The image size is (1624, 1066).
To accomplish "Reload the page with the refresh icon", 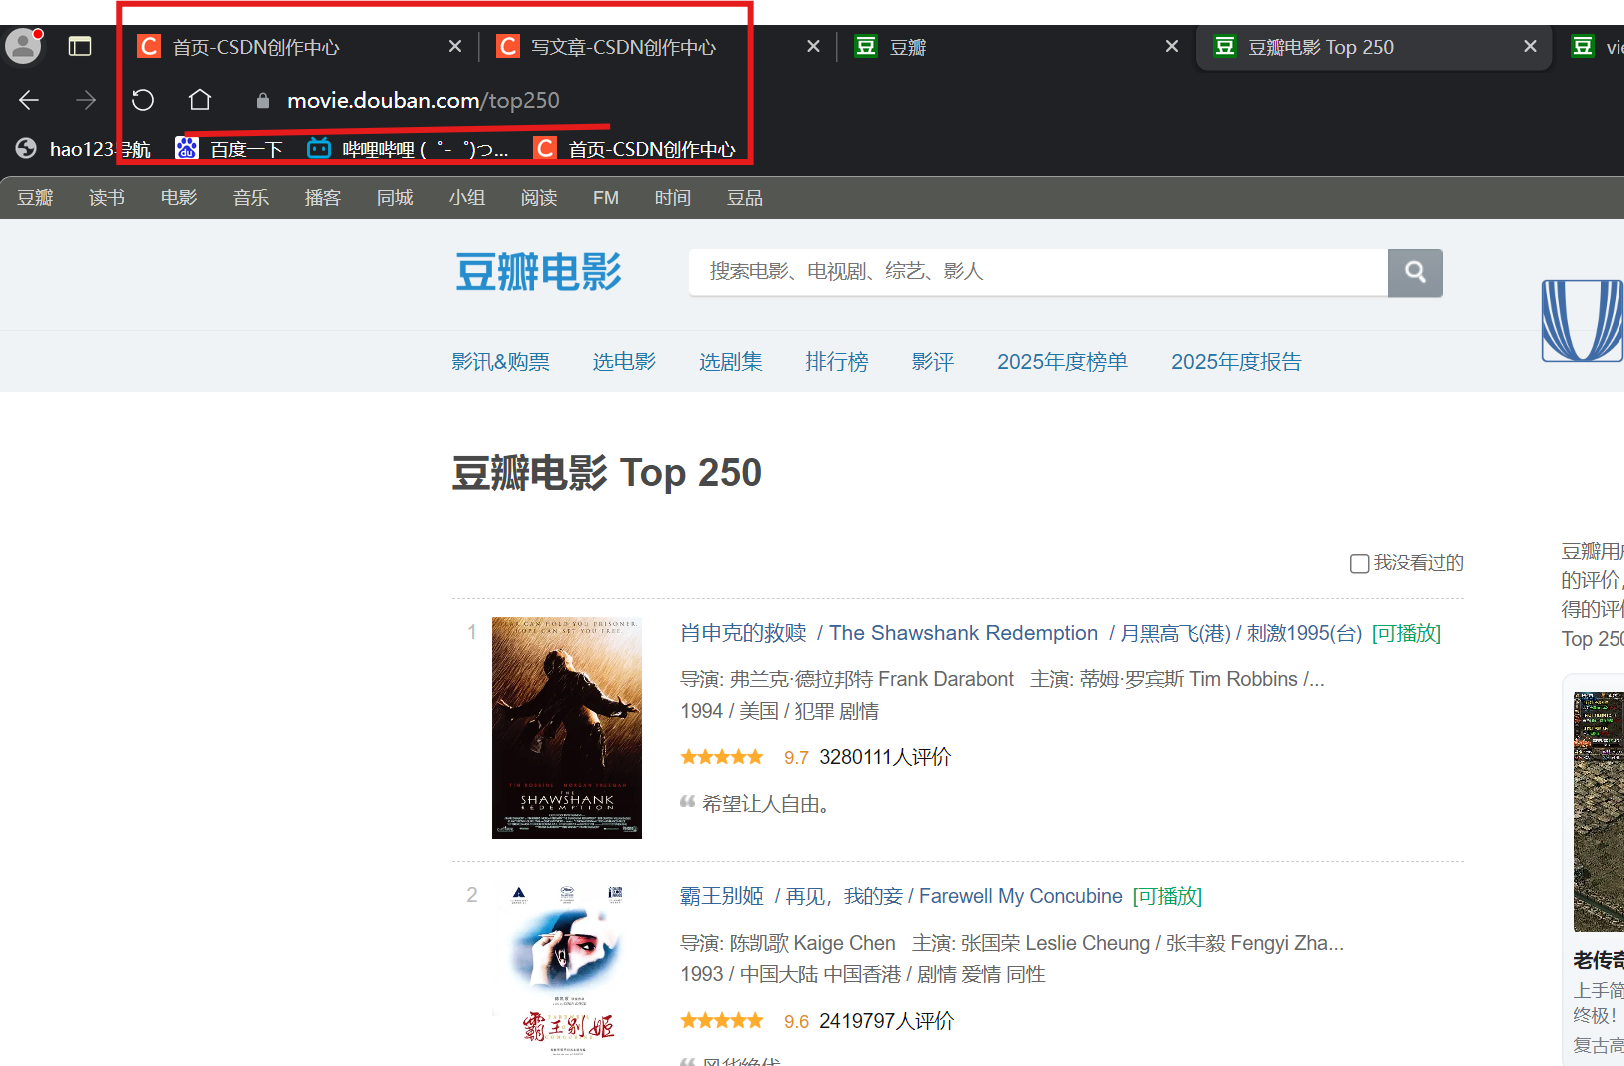I will pyautogui.click(x=143, y=100).
